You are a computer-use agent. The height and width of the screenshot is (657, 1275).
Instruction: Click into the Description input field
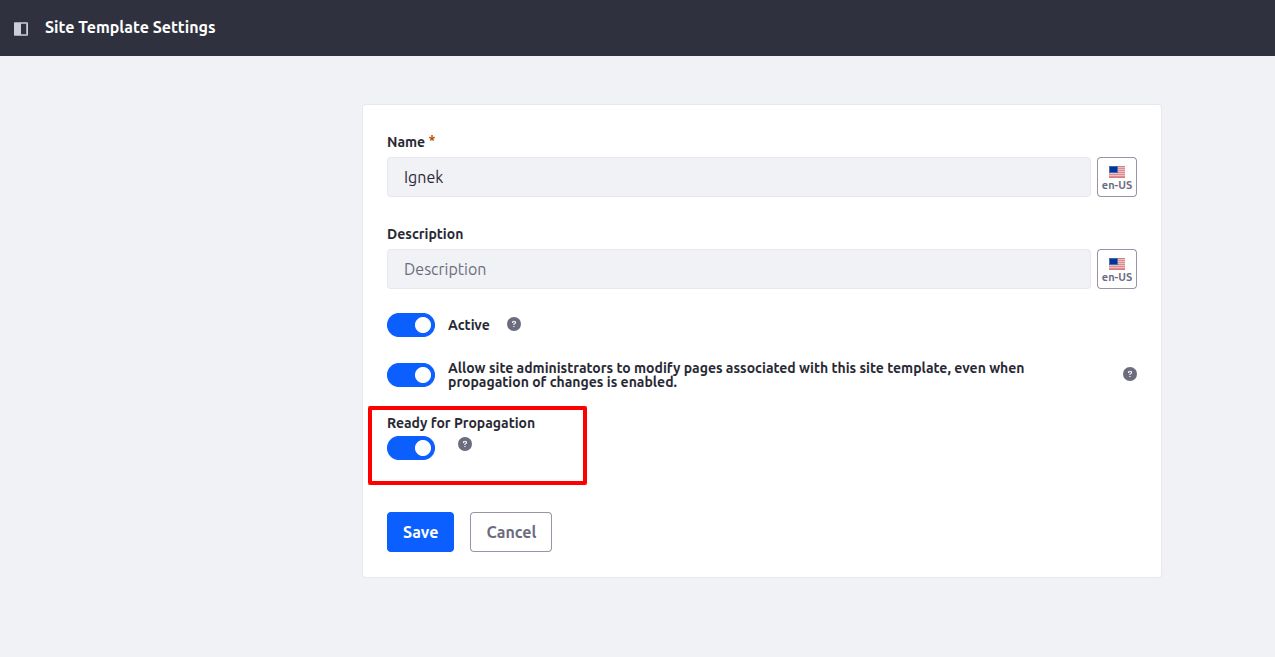click(x=739, y=269)
